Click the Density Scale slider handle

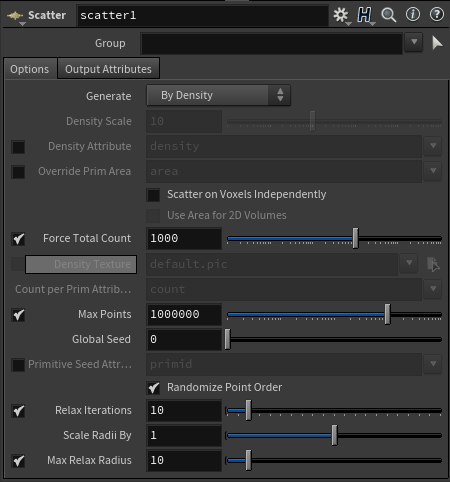[x=312, y=121]
